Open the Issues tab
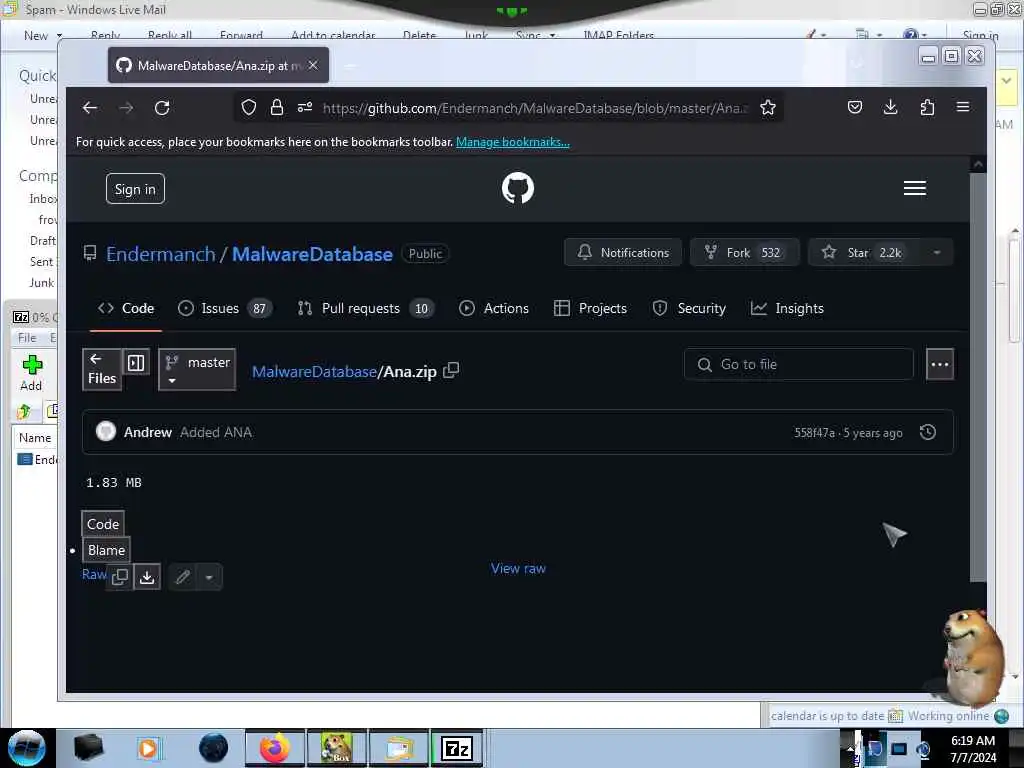This screenshot has height=768, width=1024. (225, 308)
